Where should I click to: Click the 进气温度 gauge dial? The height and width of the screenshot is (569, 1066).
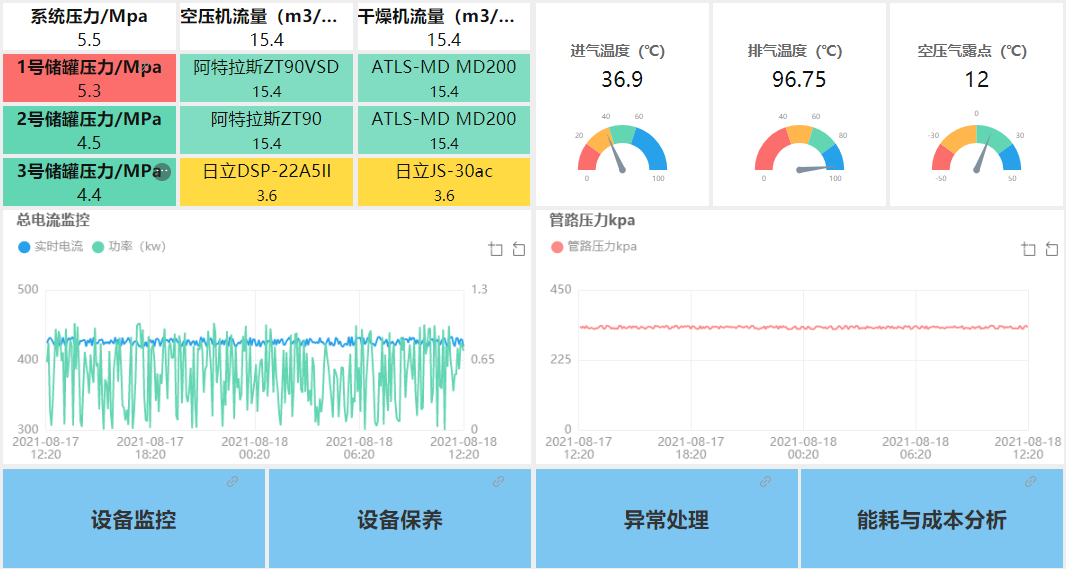coord(622,148)
